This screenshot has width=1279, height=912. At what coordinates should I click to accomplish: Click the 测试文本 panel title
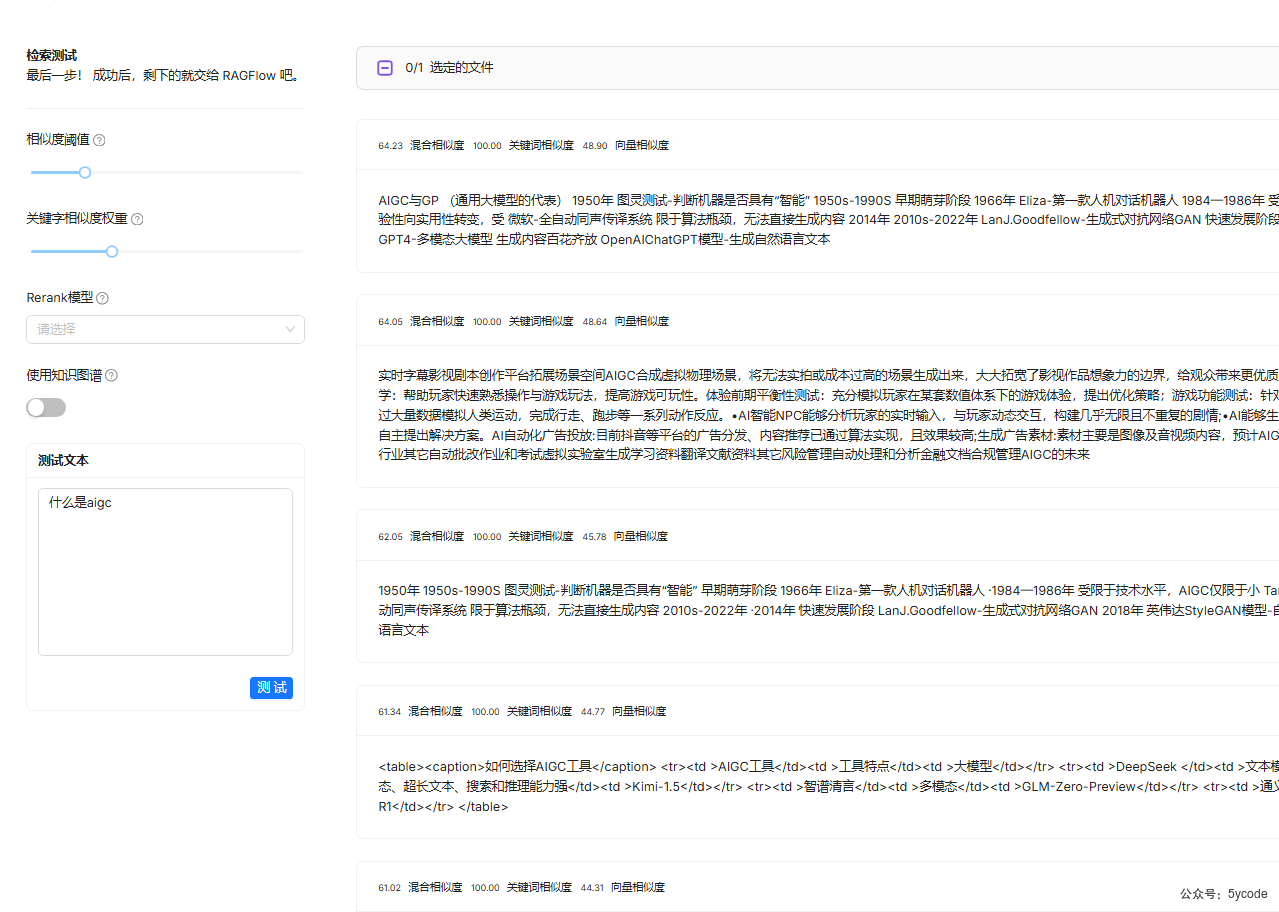coord(63,460)
